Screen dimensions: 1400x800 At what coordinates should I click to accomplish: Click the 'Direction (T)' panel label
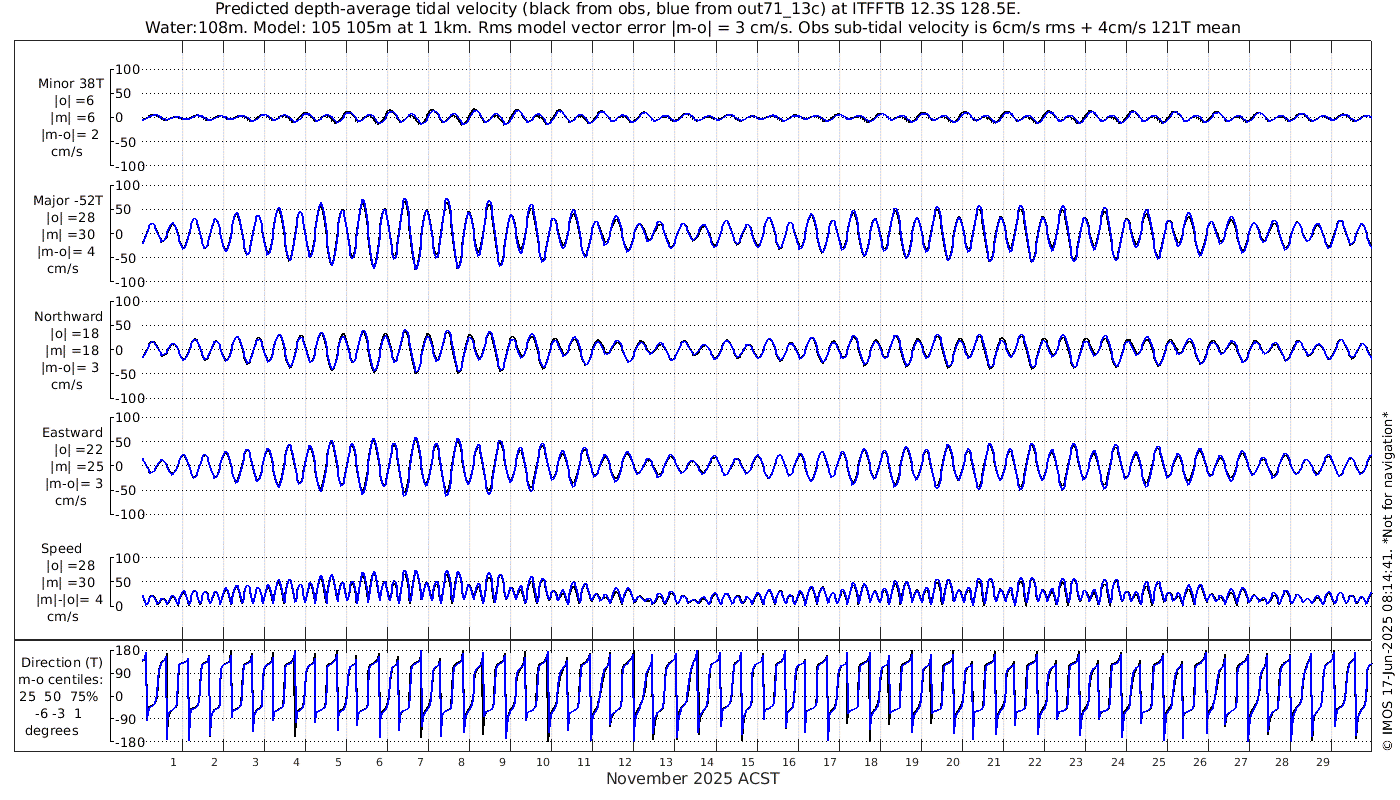click(x=62, y=662)
